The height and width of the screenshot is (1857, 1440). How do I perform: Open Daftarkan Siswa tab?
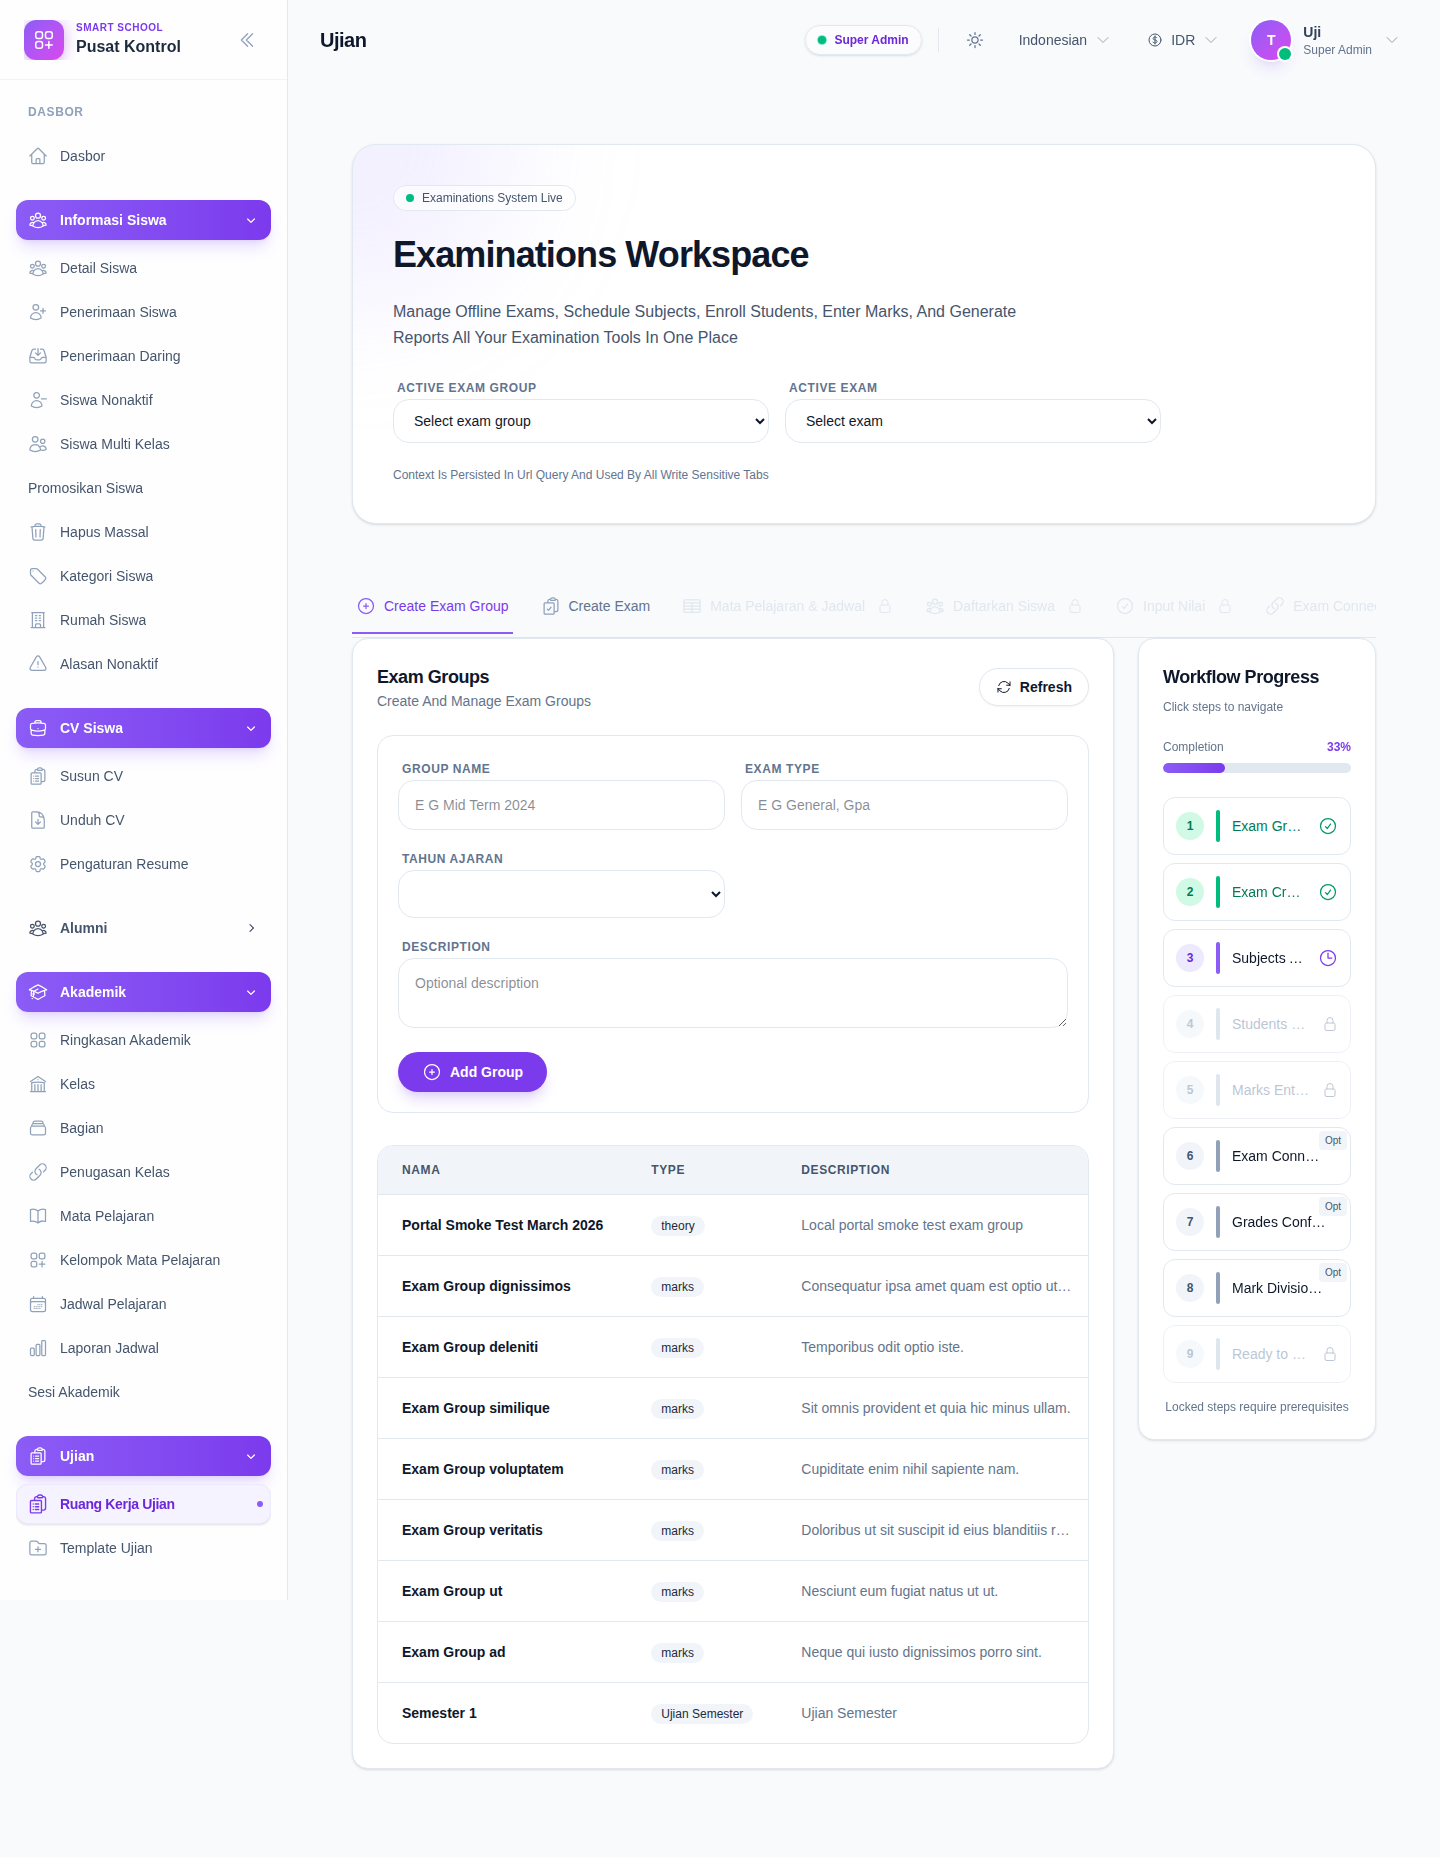click(x=1004, y=606)
